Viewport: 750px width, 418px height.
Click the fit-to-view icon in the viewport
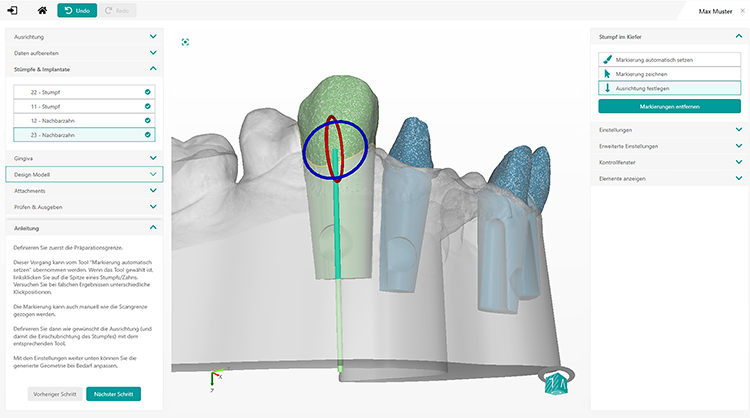pyautogui.click(x=186, y=43)
